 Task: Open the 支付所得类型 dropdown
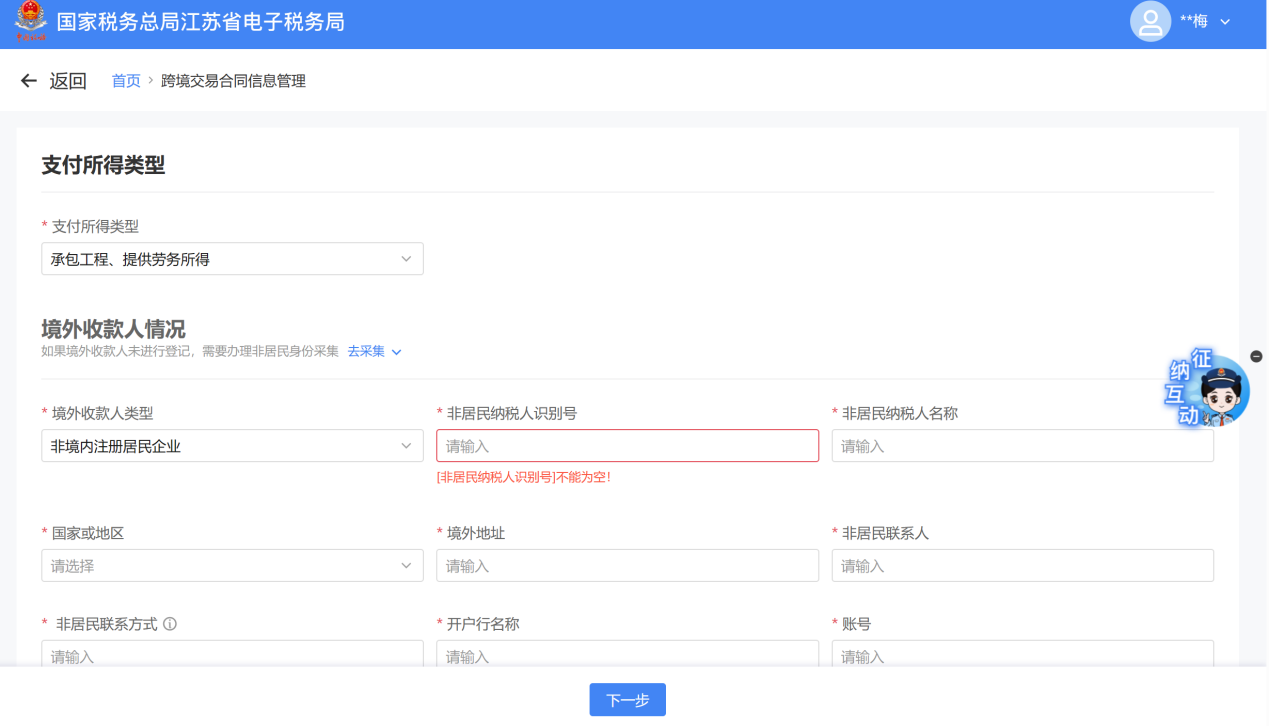click(x=232, y=259)
